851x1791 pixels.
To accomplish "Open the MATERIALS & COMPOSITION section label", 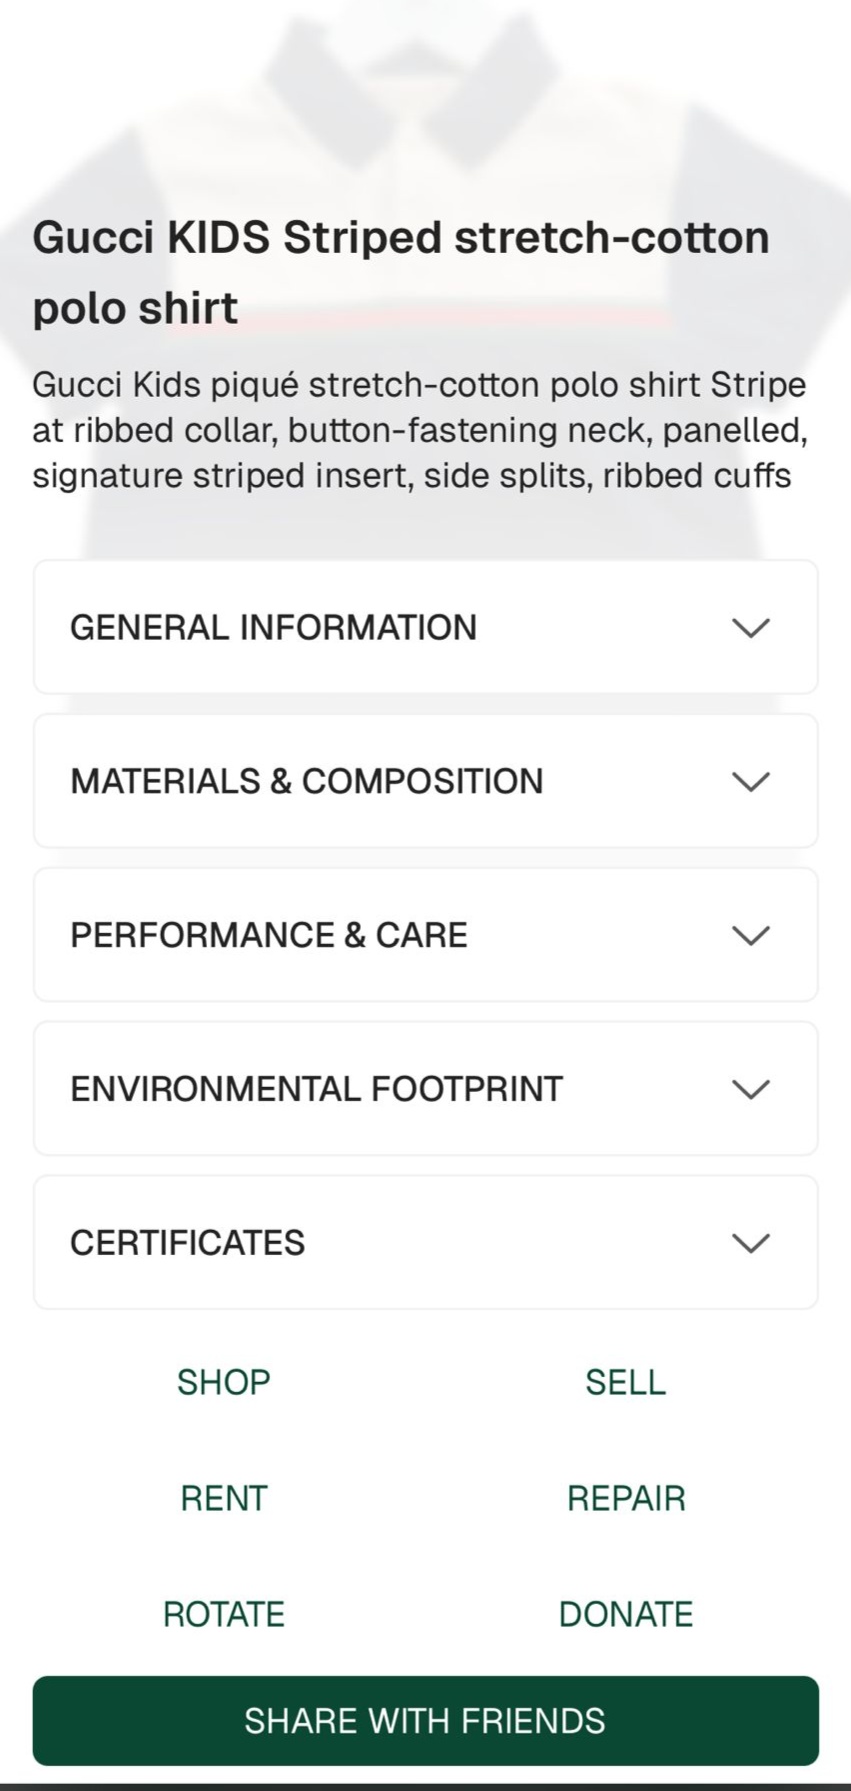I will tap(306, 781).
